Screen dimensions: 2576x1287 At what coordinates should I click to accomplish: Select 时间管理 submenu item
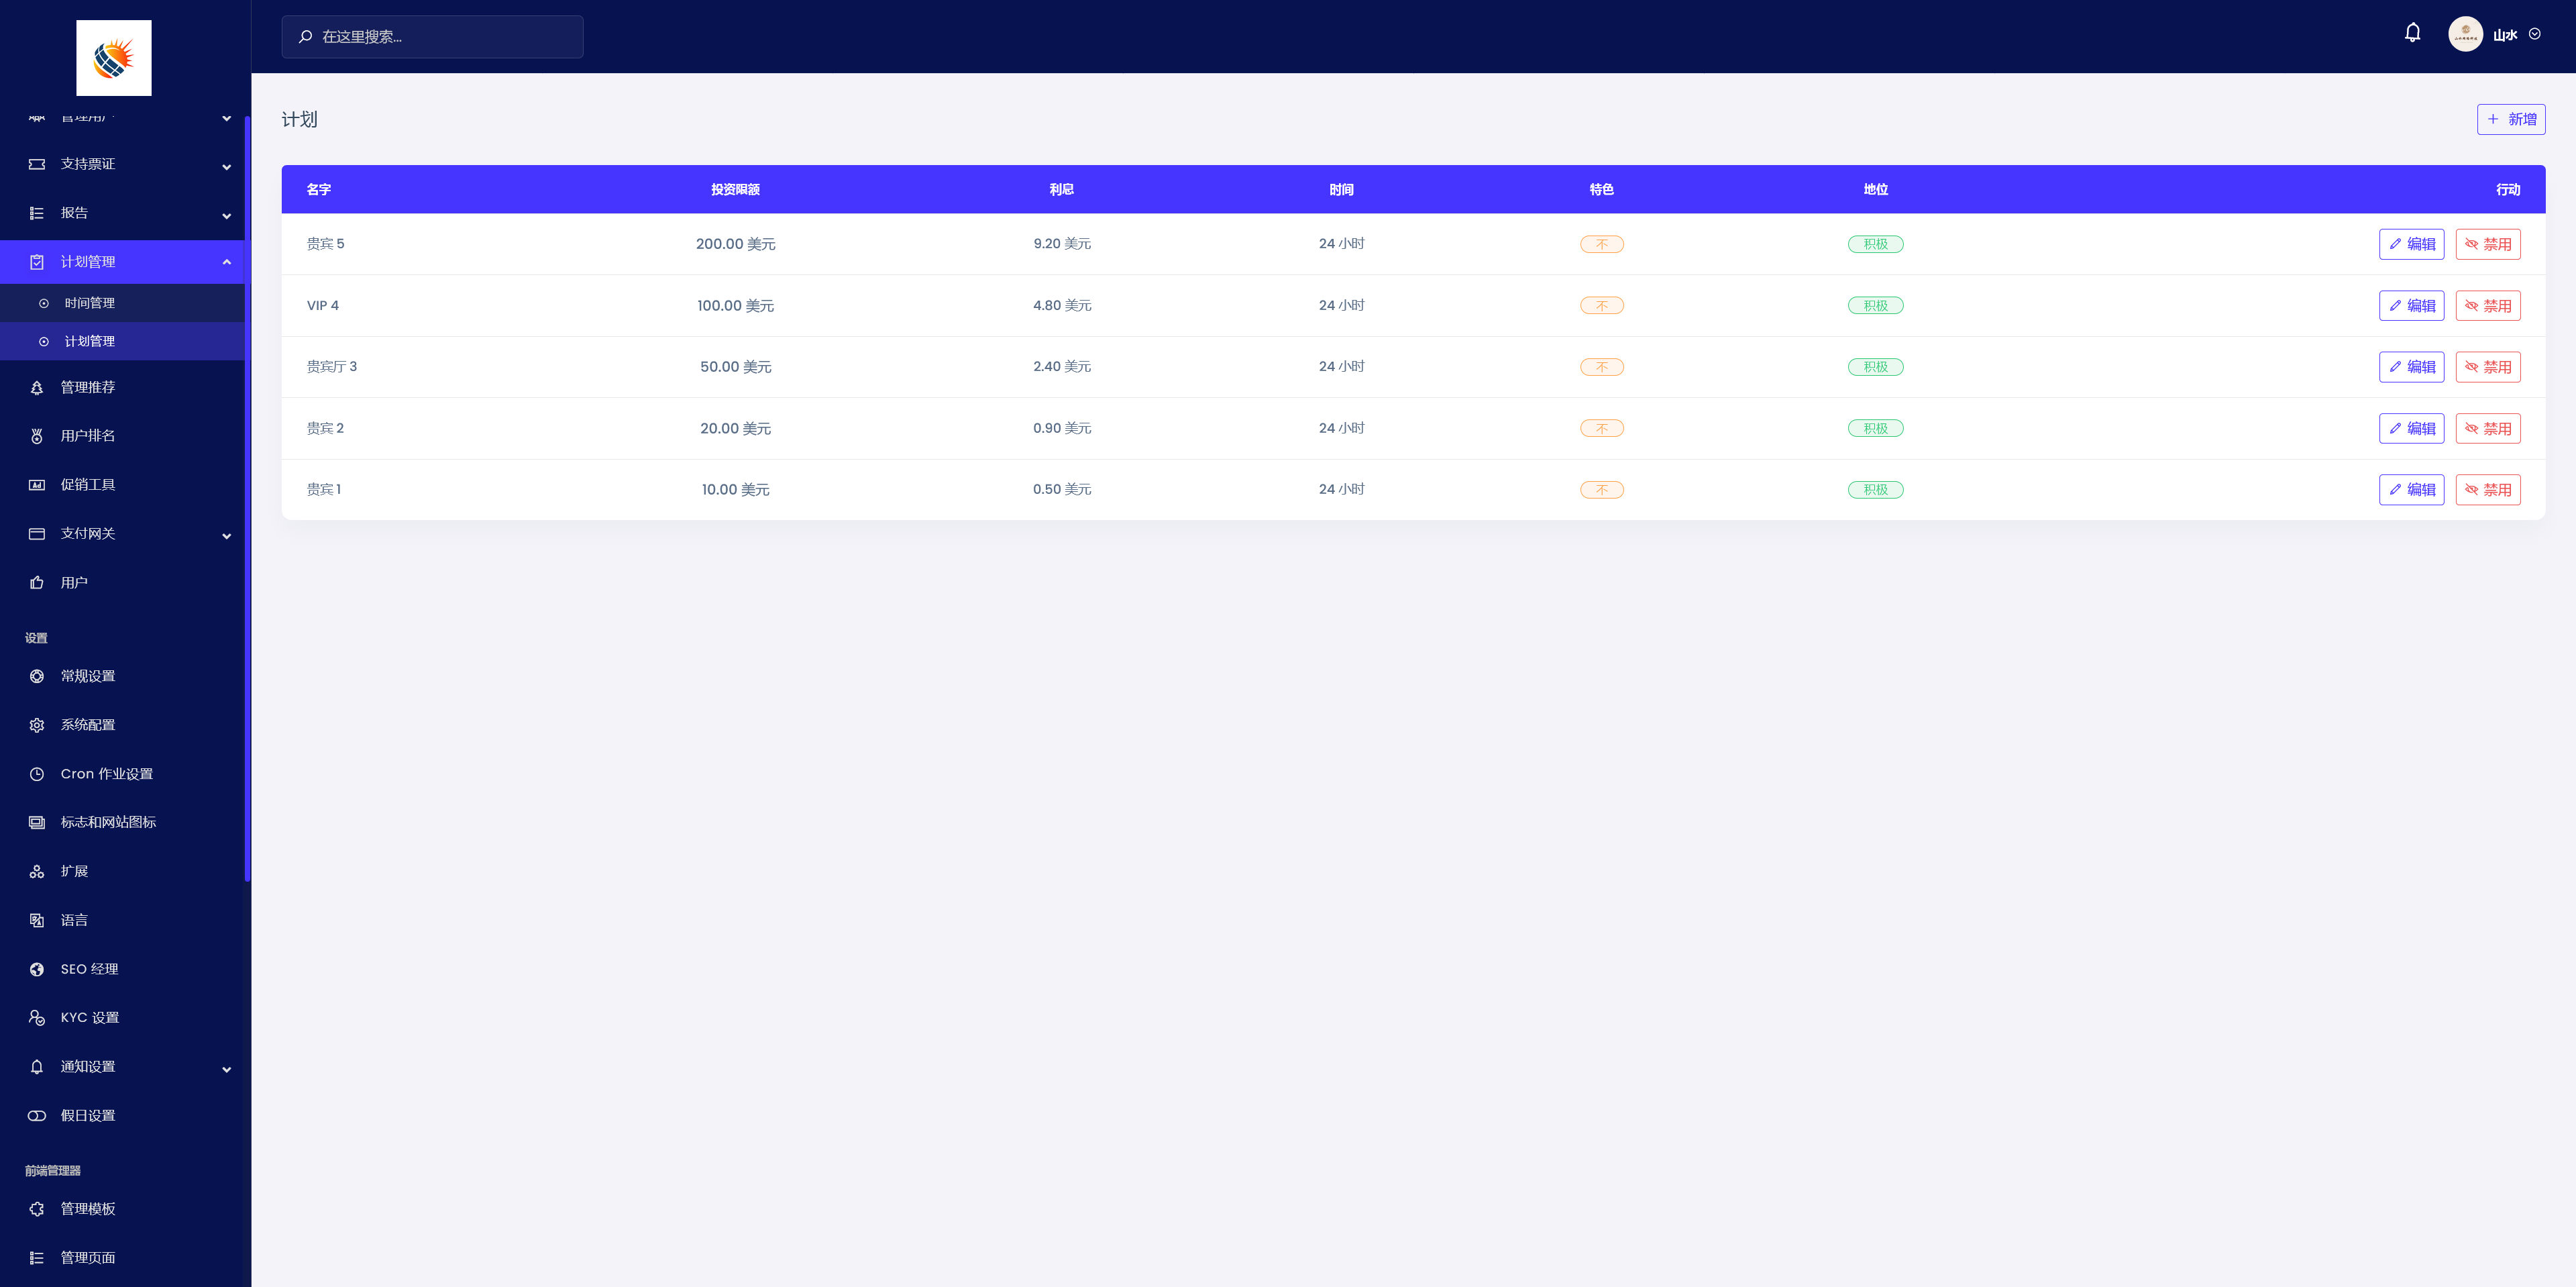pos(90,303)
